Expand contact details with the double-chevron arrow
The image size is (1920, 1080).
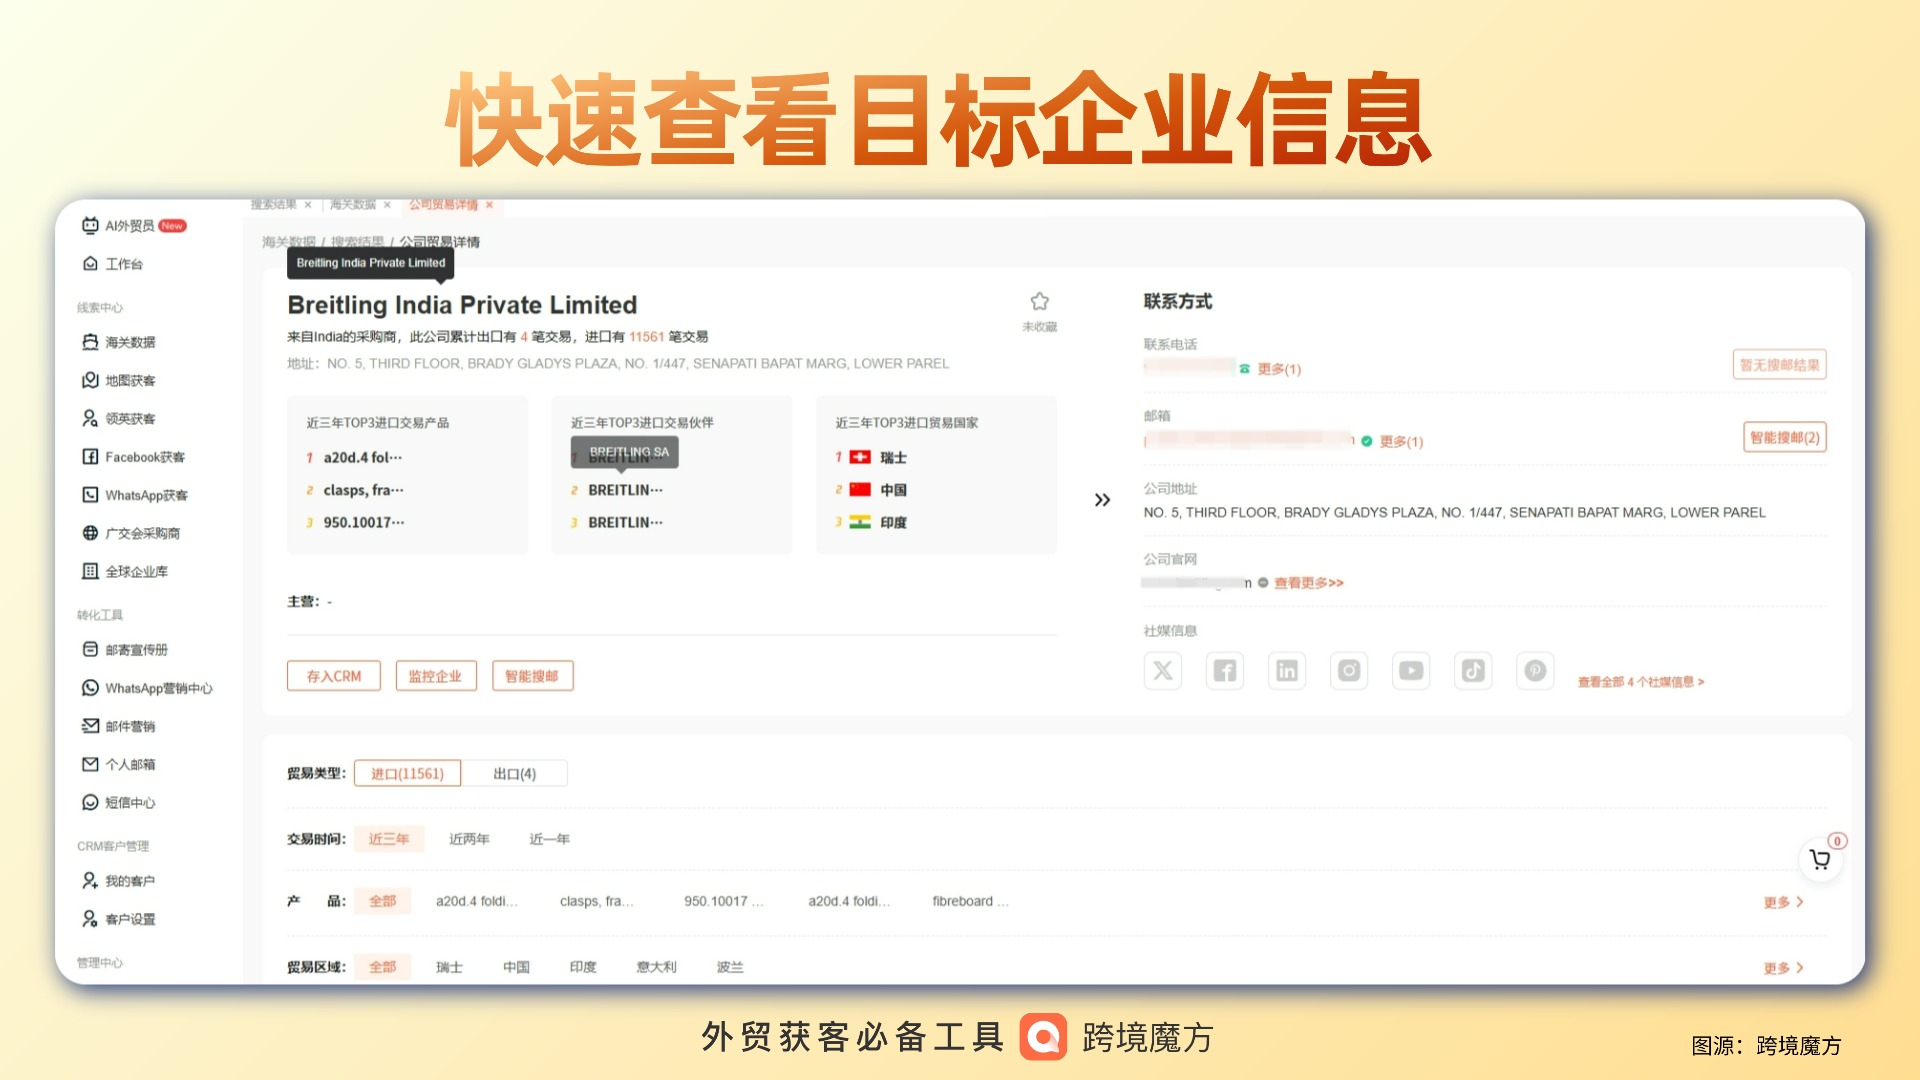1102,499
